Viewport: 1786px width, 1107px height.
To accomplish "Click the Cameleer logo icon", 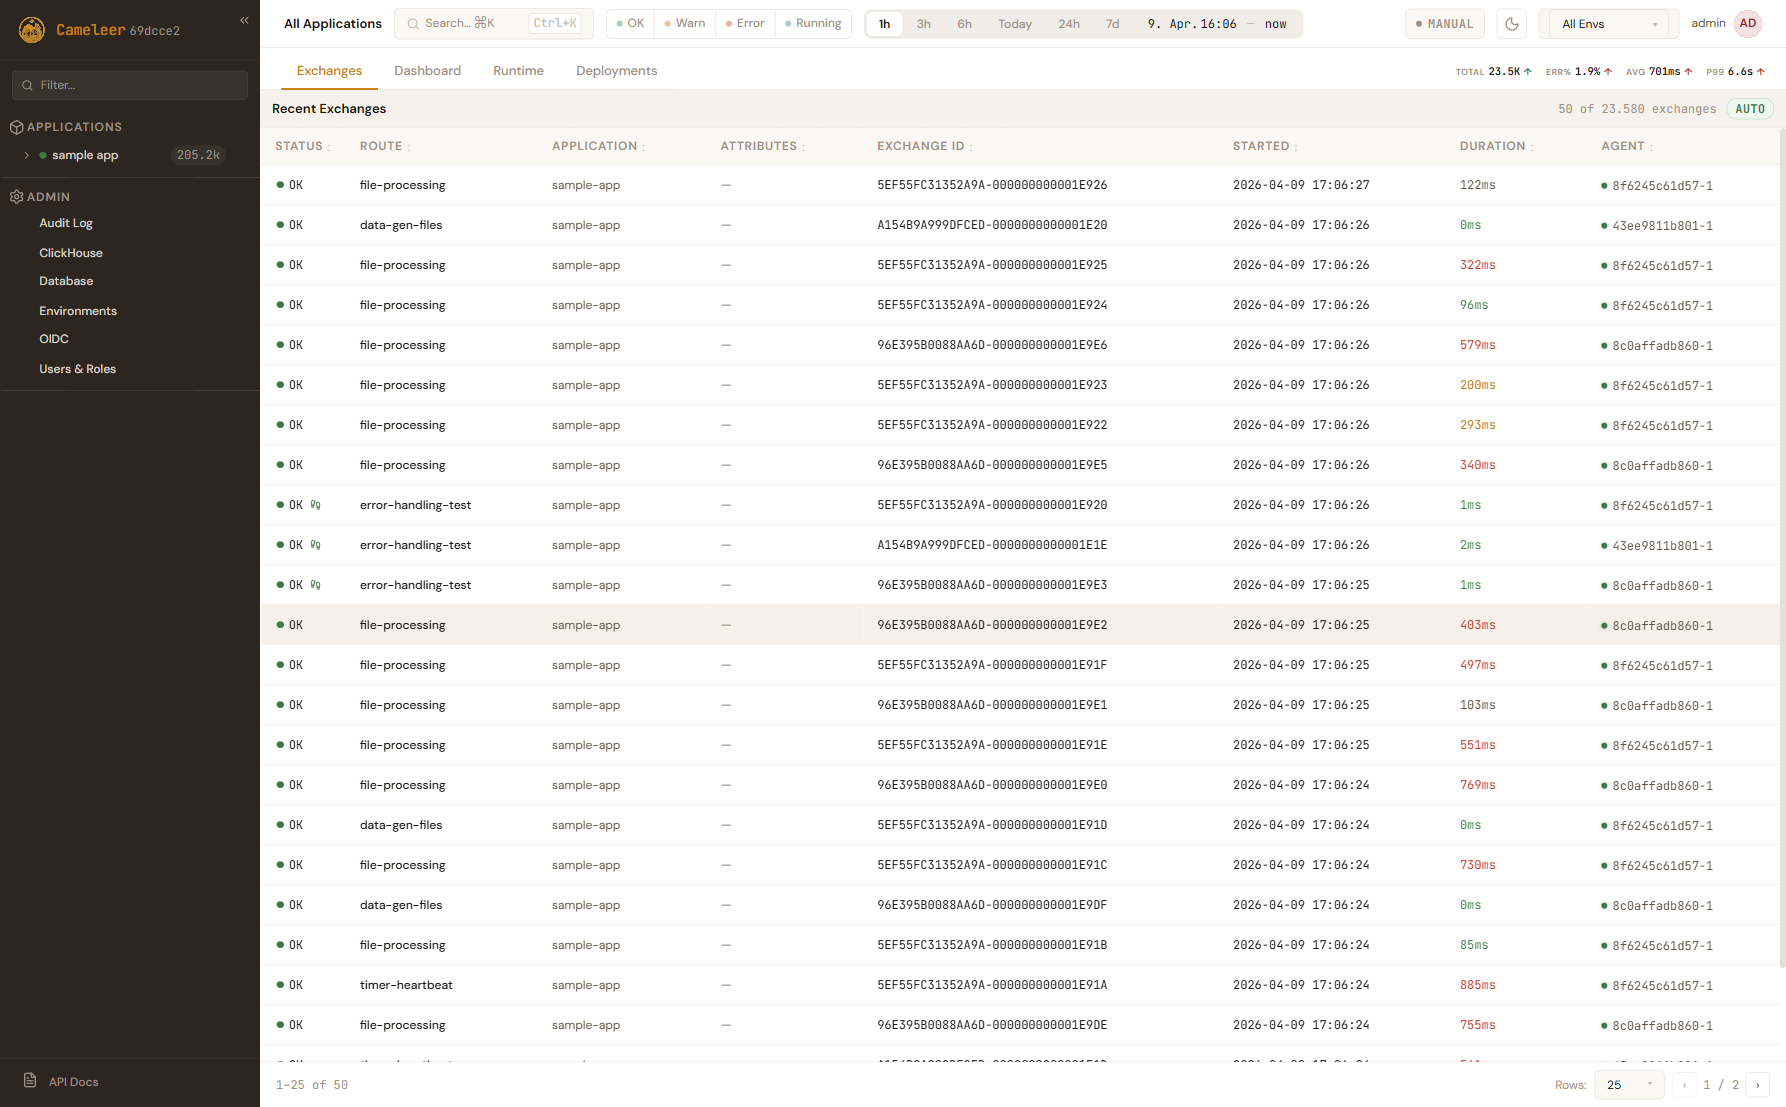I will [x=32, y=30].
